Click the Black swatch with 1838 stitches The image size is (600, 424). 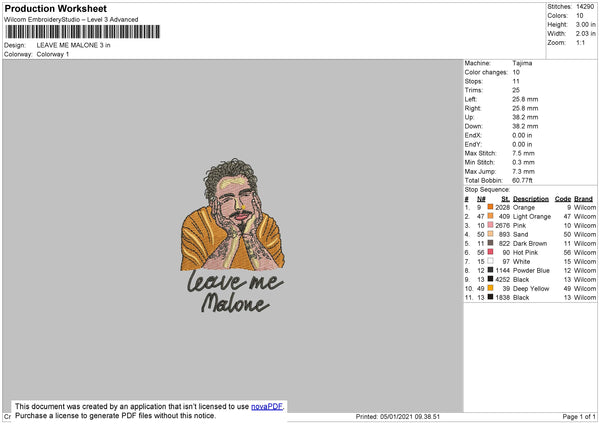click(x=490, y=297)
